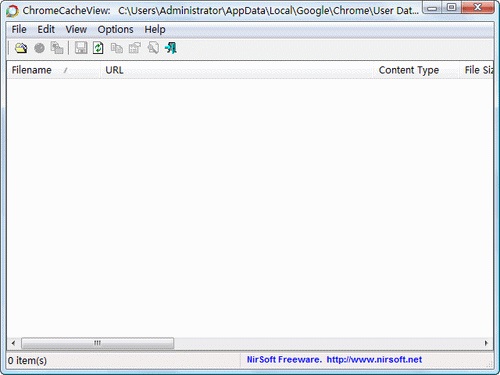Open the NirSoft website link
This screenshot has width=500, height=375.
point(374,359)
